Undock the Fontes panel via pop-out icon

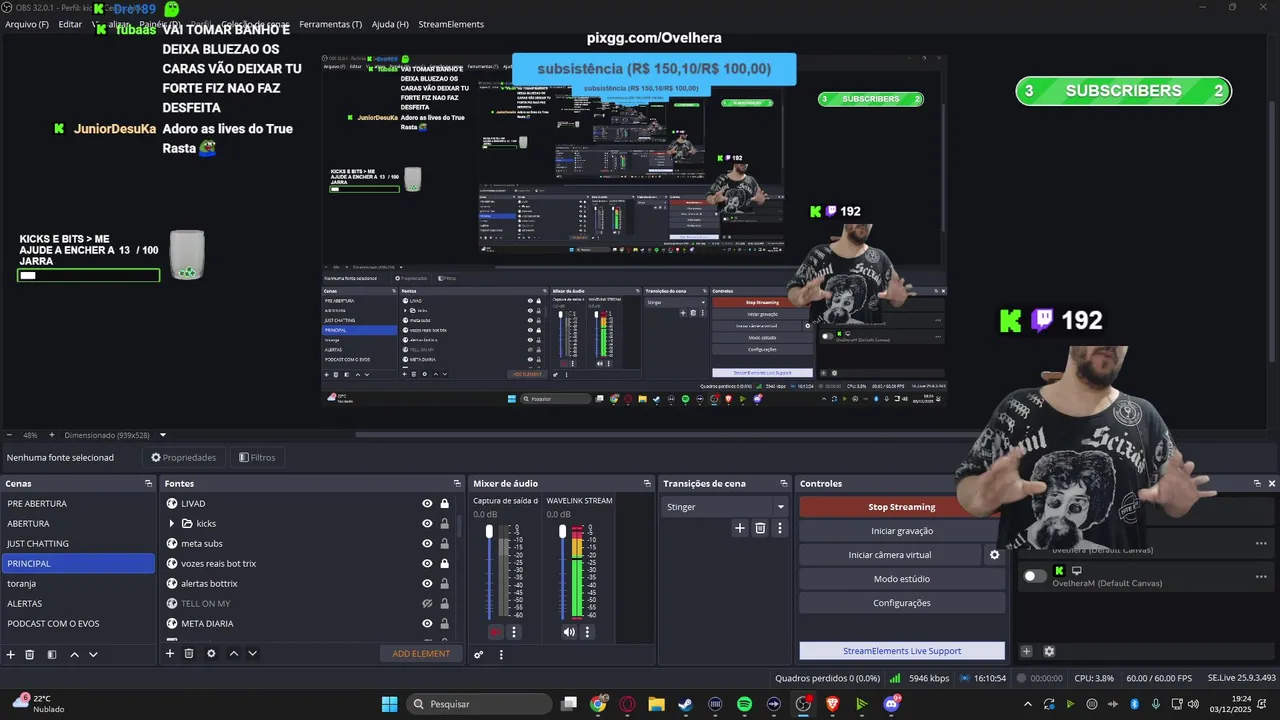pos(457,483)
